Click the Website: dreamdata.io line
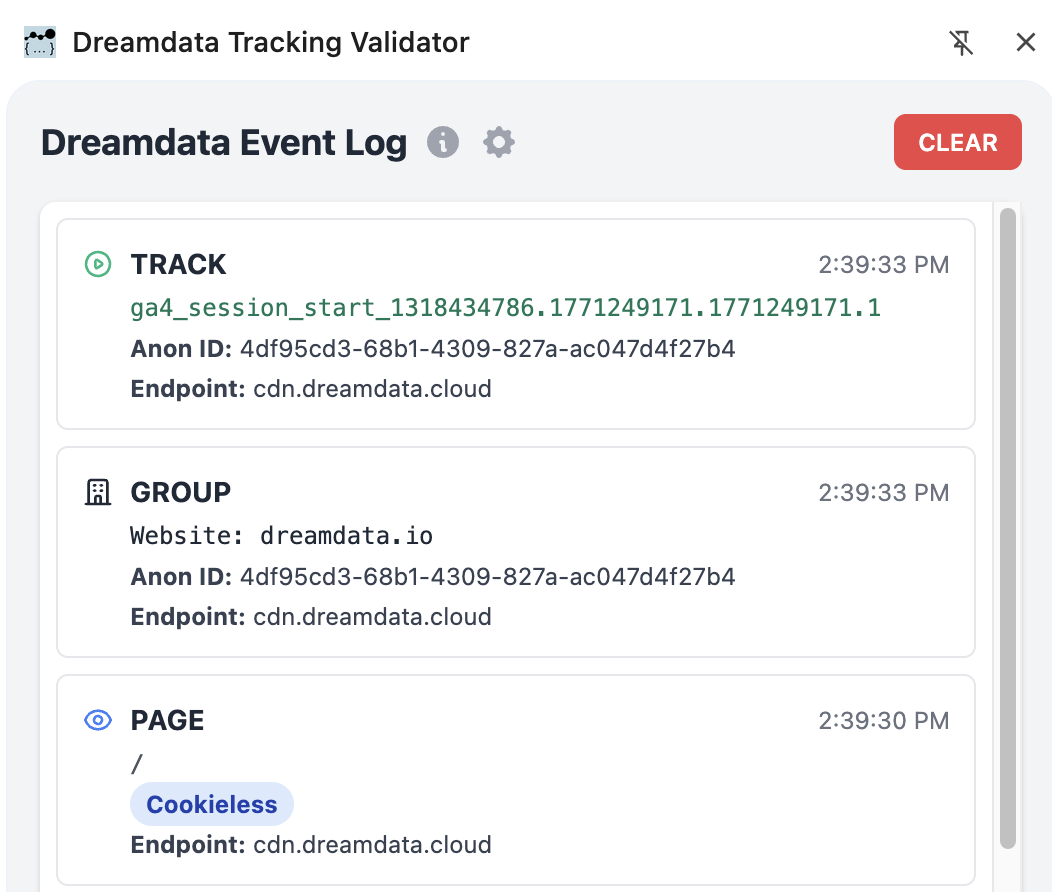Screen dimensions: 1052x892 (281, 535)
